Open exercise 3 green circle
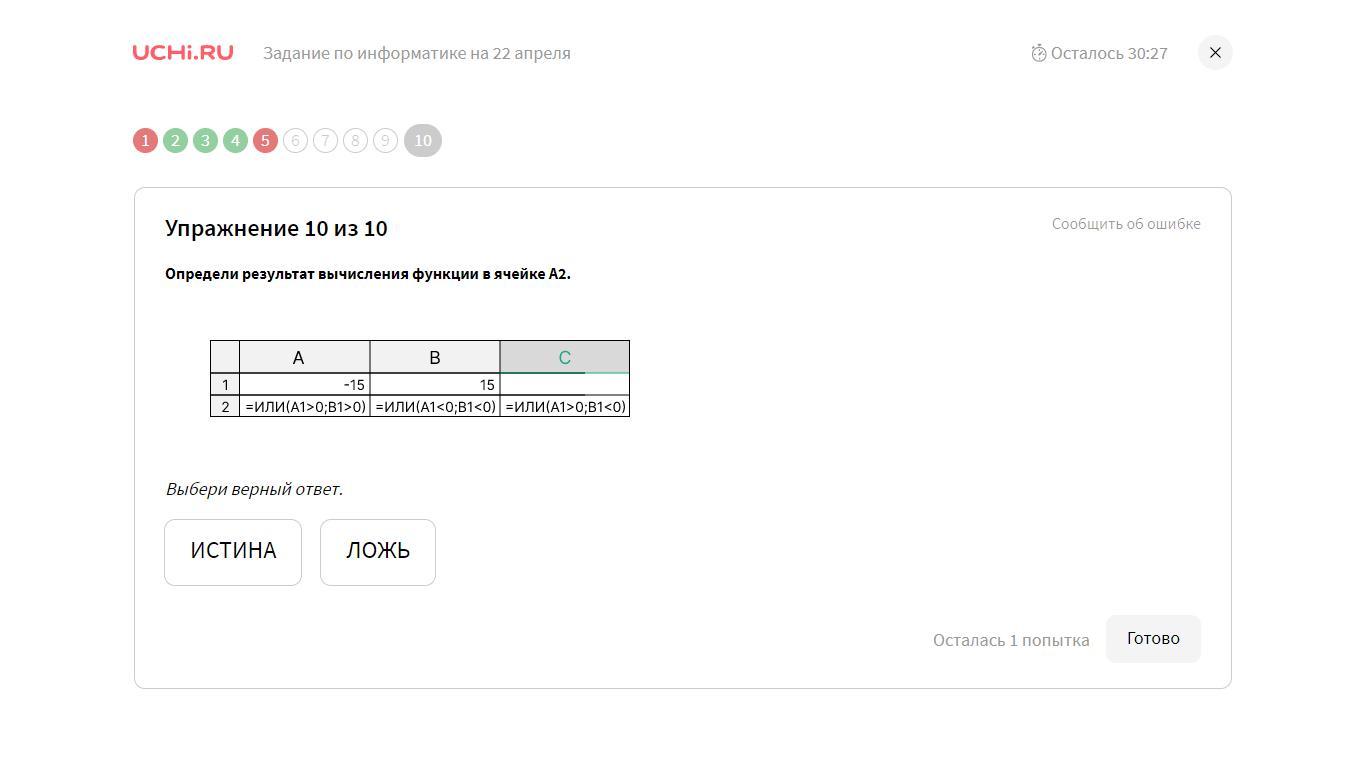The image size is (1366, 768). click(205, 141)
